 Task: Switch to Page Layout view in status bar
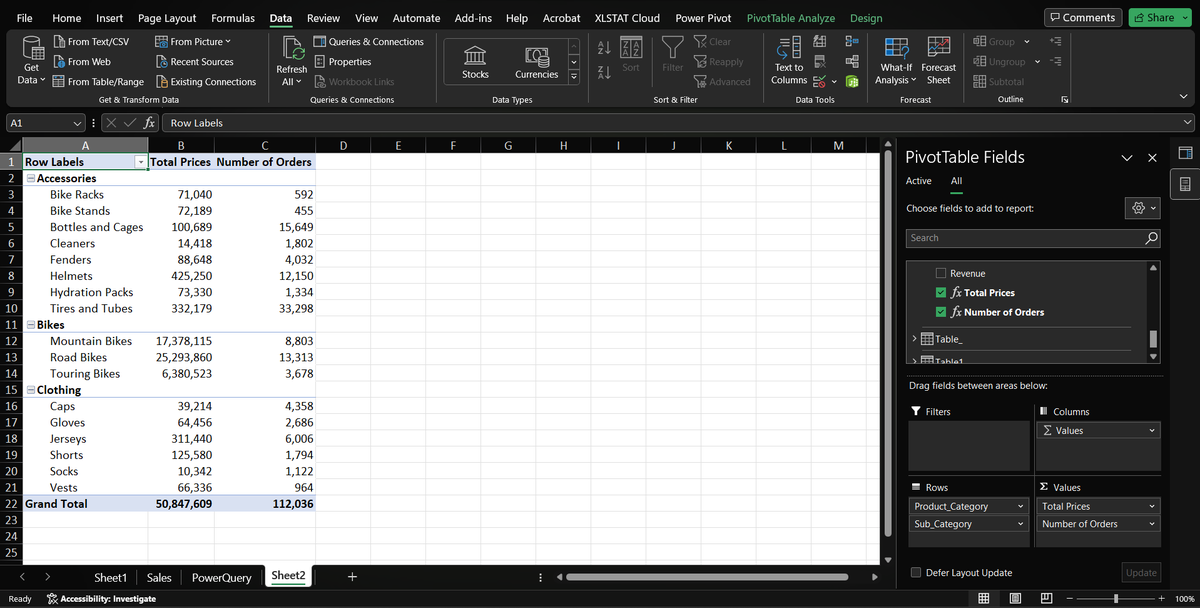(x=1015, y=598)
